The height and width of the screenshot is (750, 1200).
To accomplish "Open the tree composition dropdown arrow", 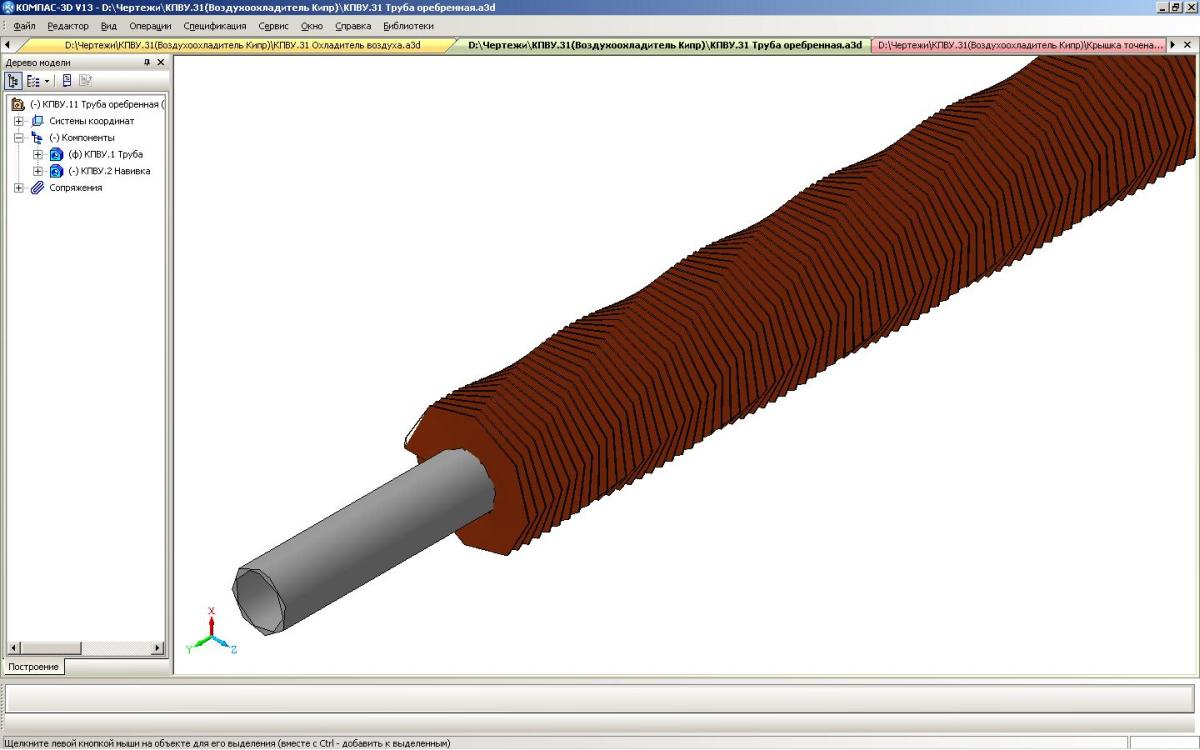I will coord(46,81).
